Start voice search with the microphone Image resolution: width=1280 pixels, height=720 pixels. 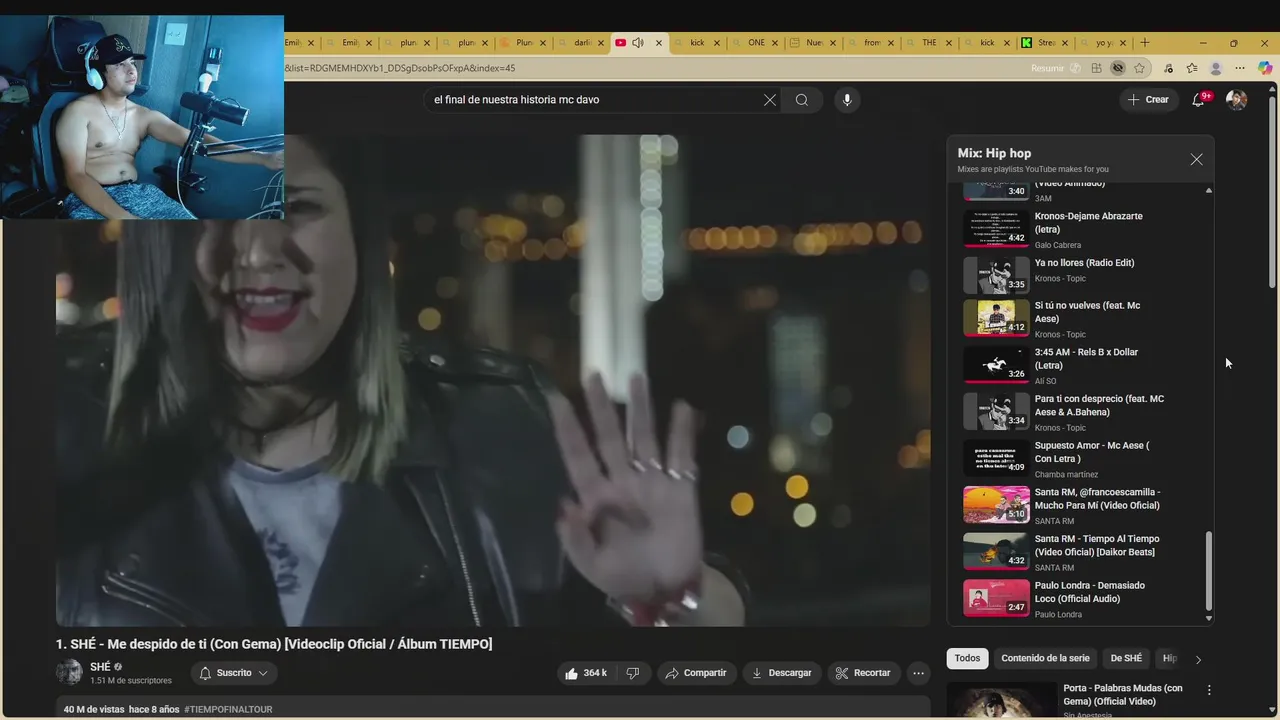pos(847,100)
